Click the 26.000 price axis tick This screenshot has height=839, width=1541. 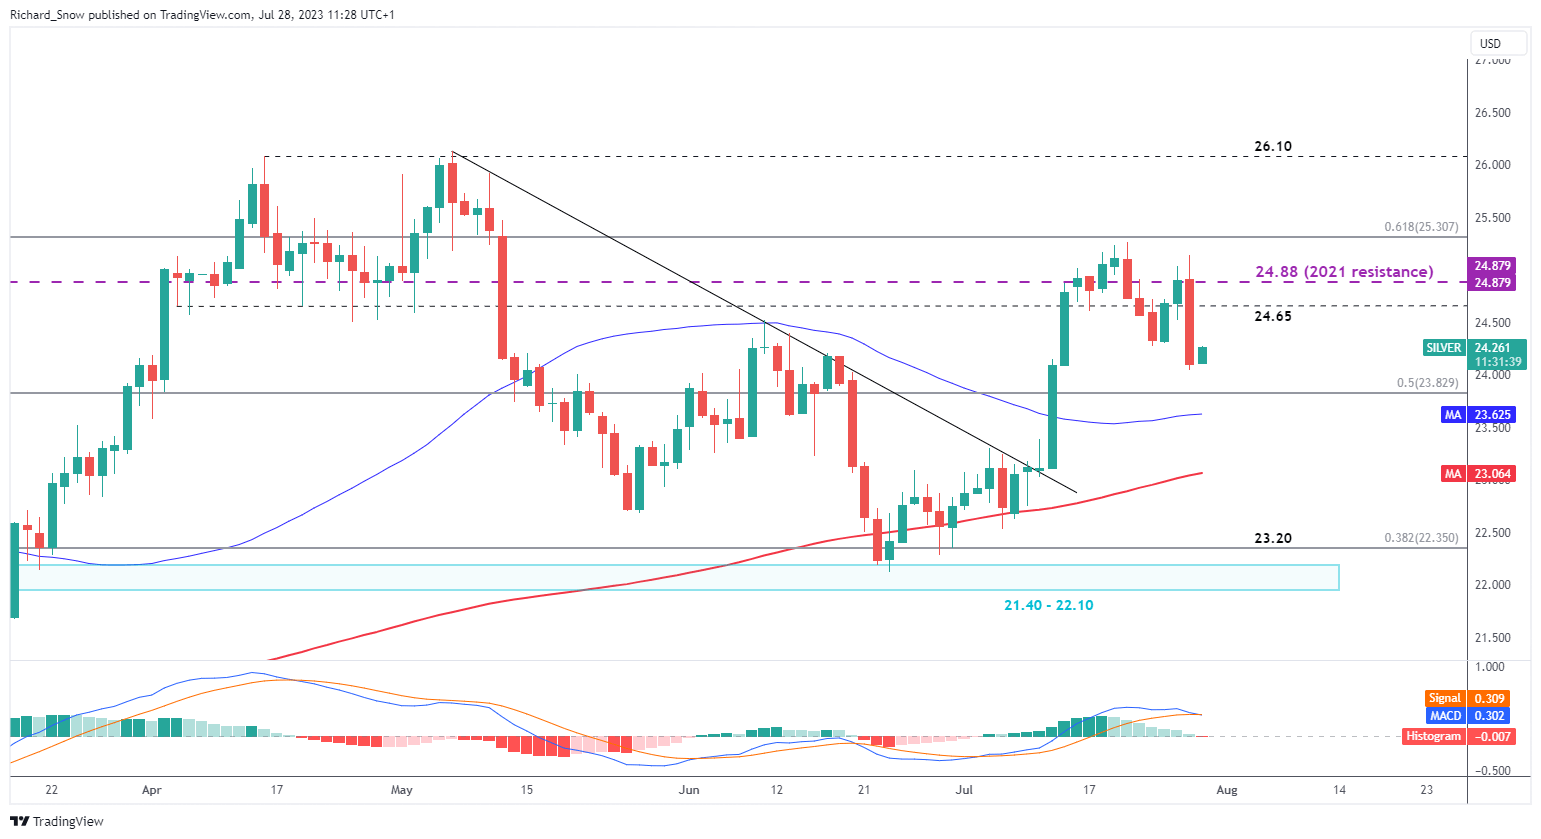pyautogui.click(x=1492, y=165)
